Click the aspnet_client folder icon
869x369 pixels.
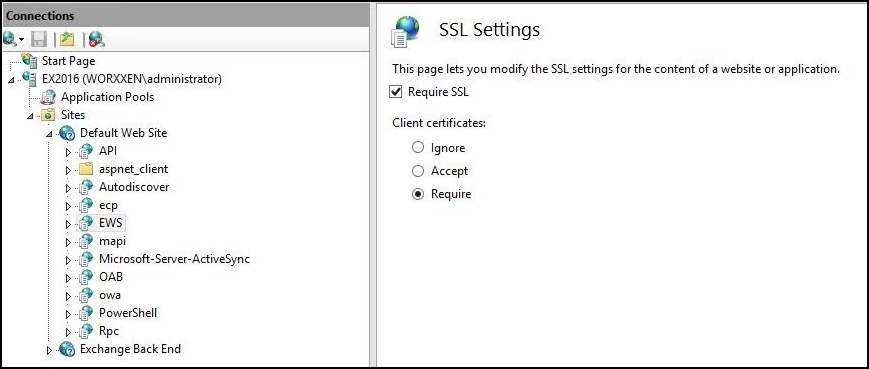coord(85,169)
